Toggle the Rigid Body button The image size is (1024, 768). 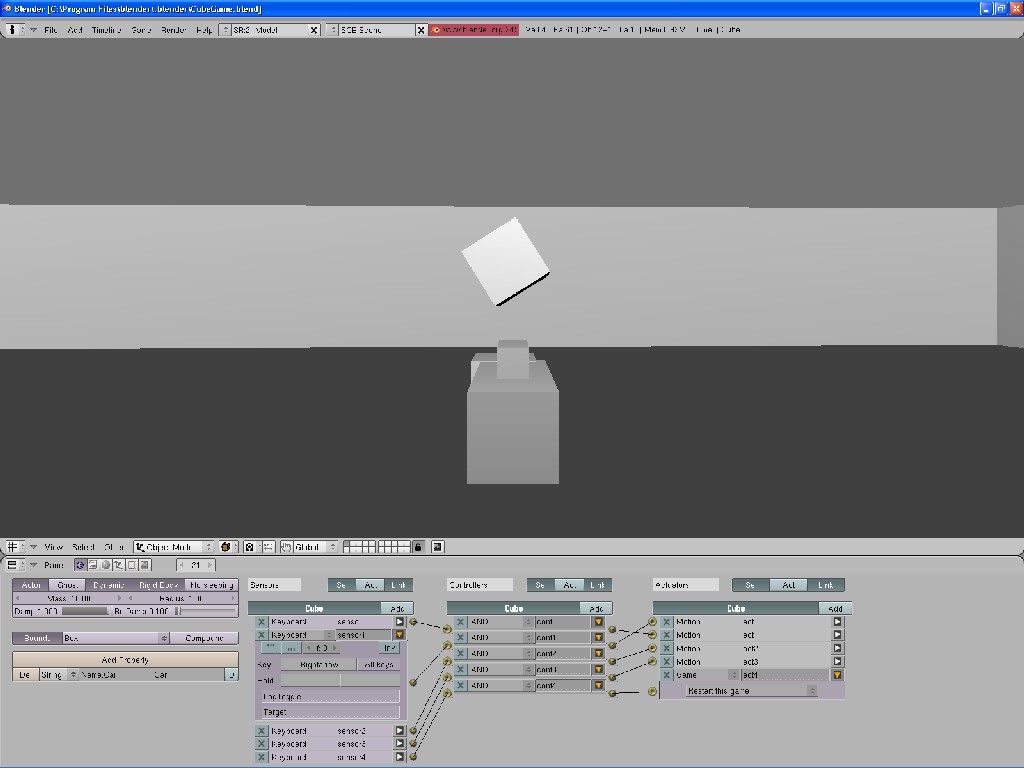pos(157,585)
